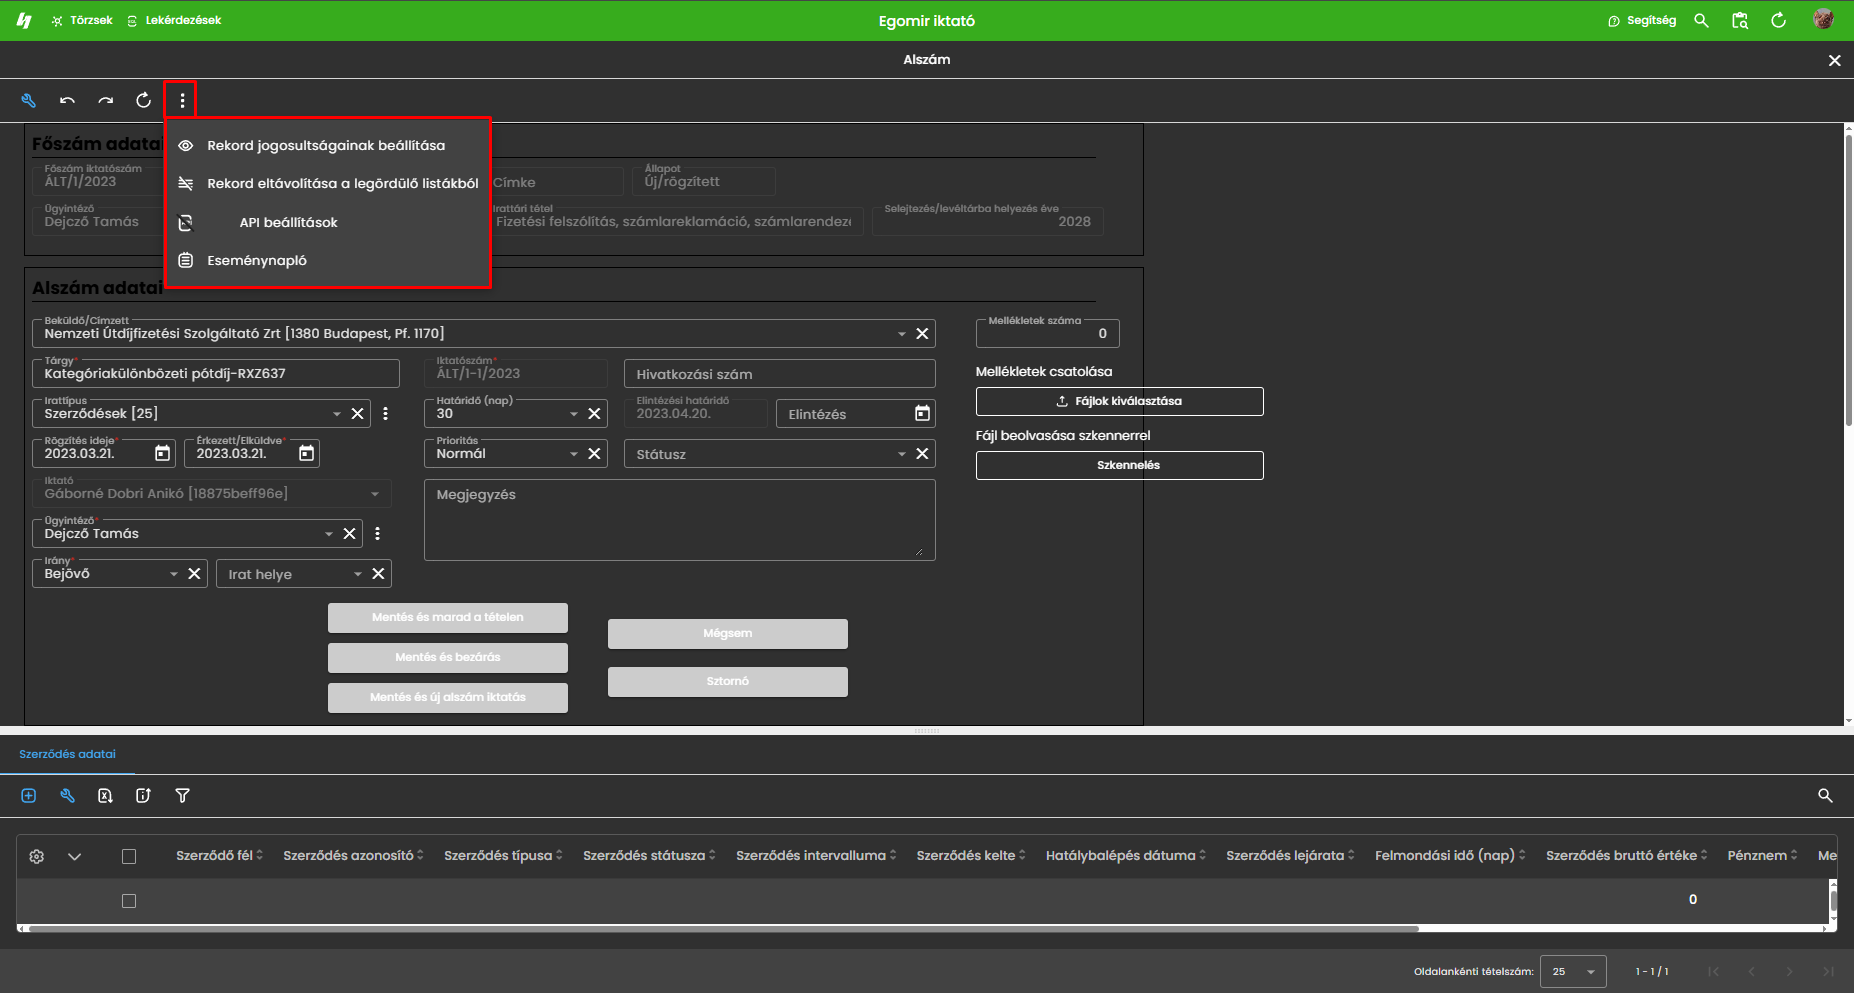The image size is (1854, 993).
Task: Open the table column settings gear
Action: click(x=37, y=857)
